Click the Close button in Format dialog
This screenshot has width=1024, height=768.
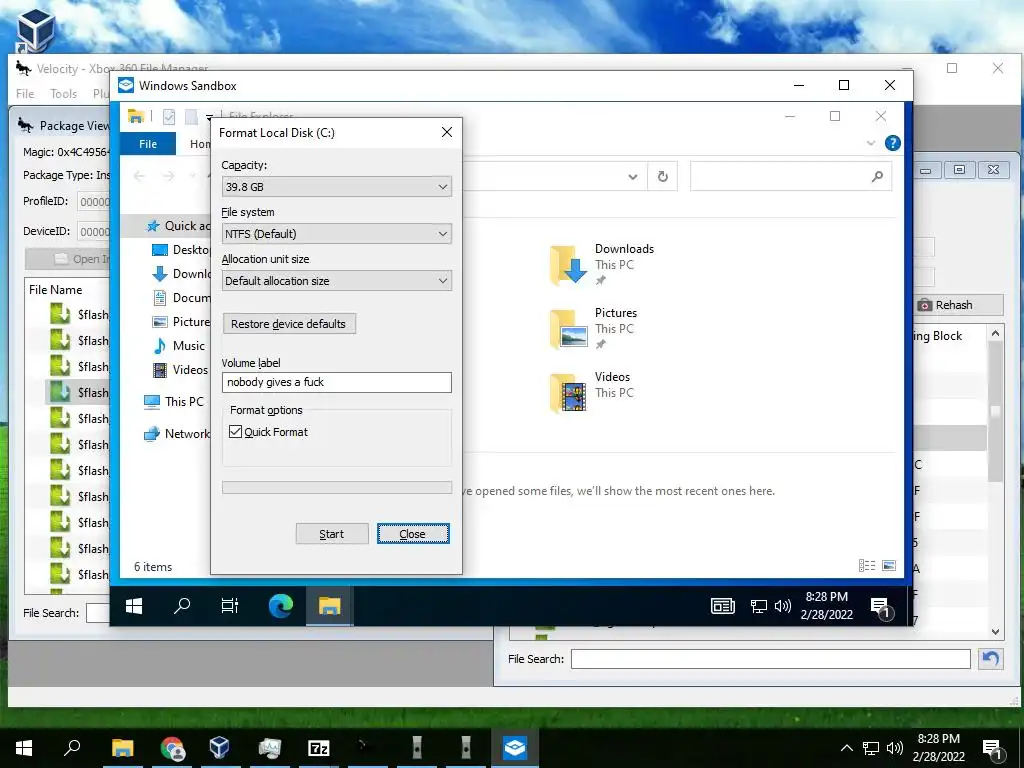tap(413, 534)
